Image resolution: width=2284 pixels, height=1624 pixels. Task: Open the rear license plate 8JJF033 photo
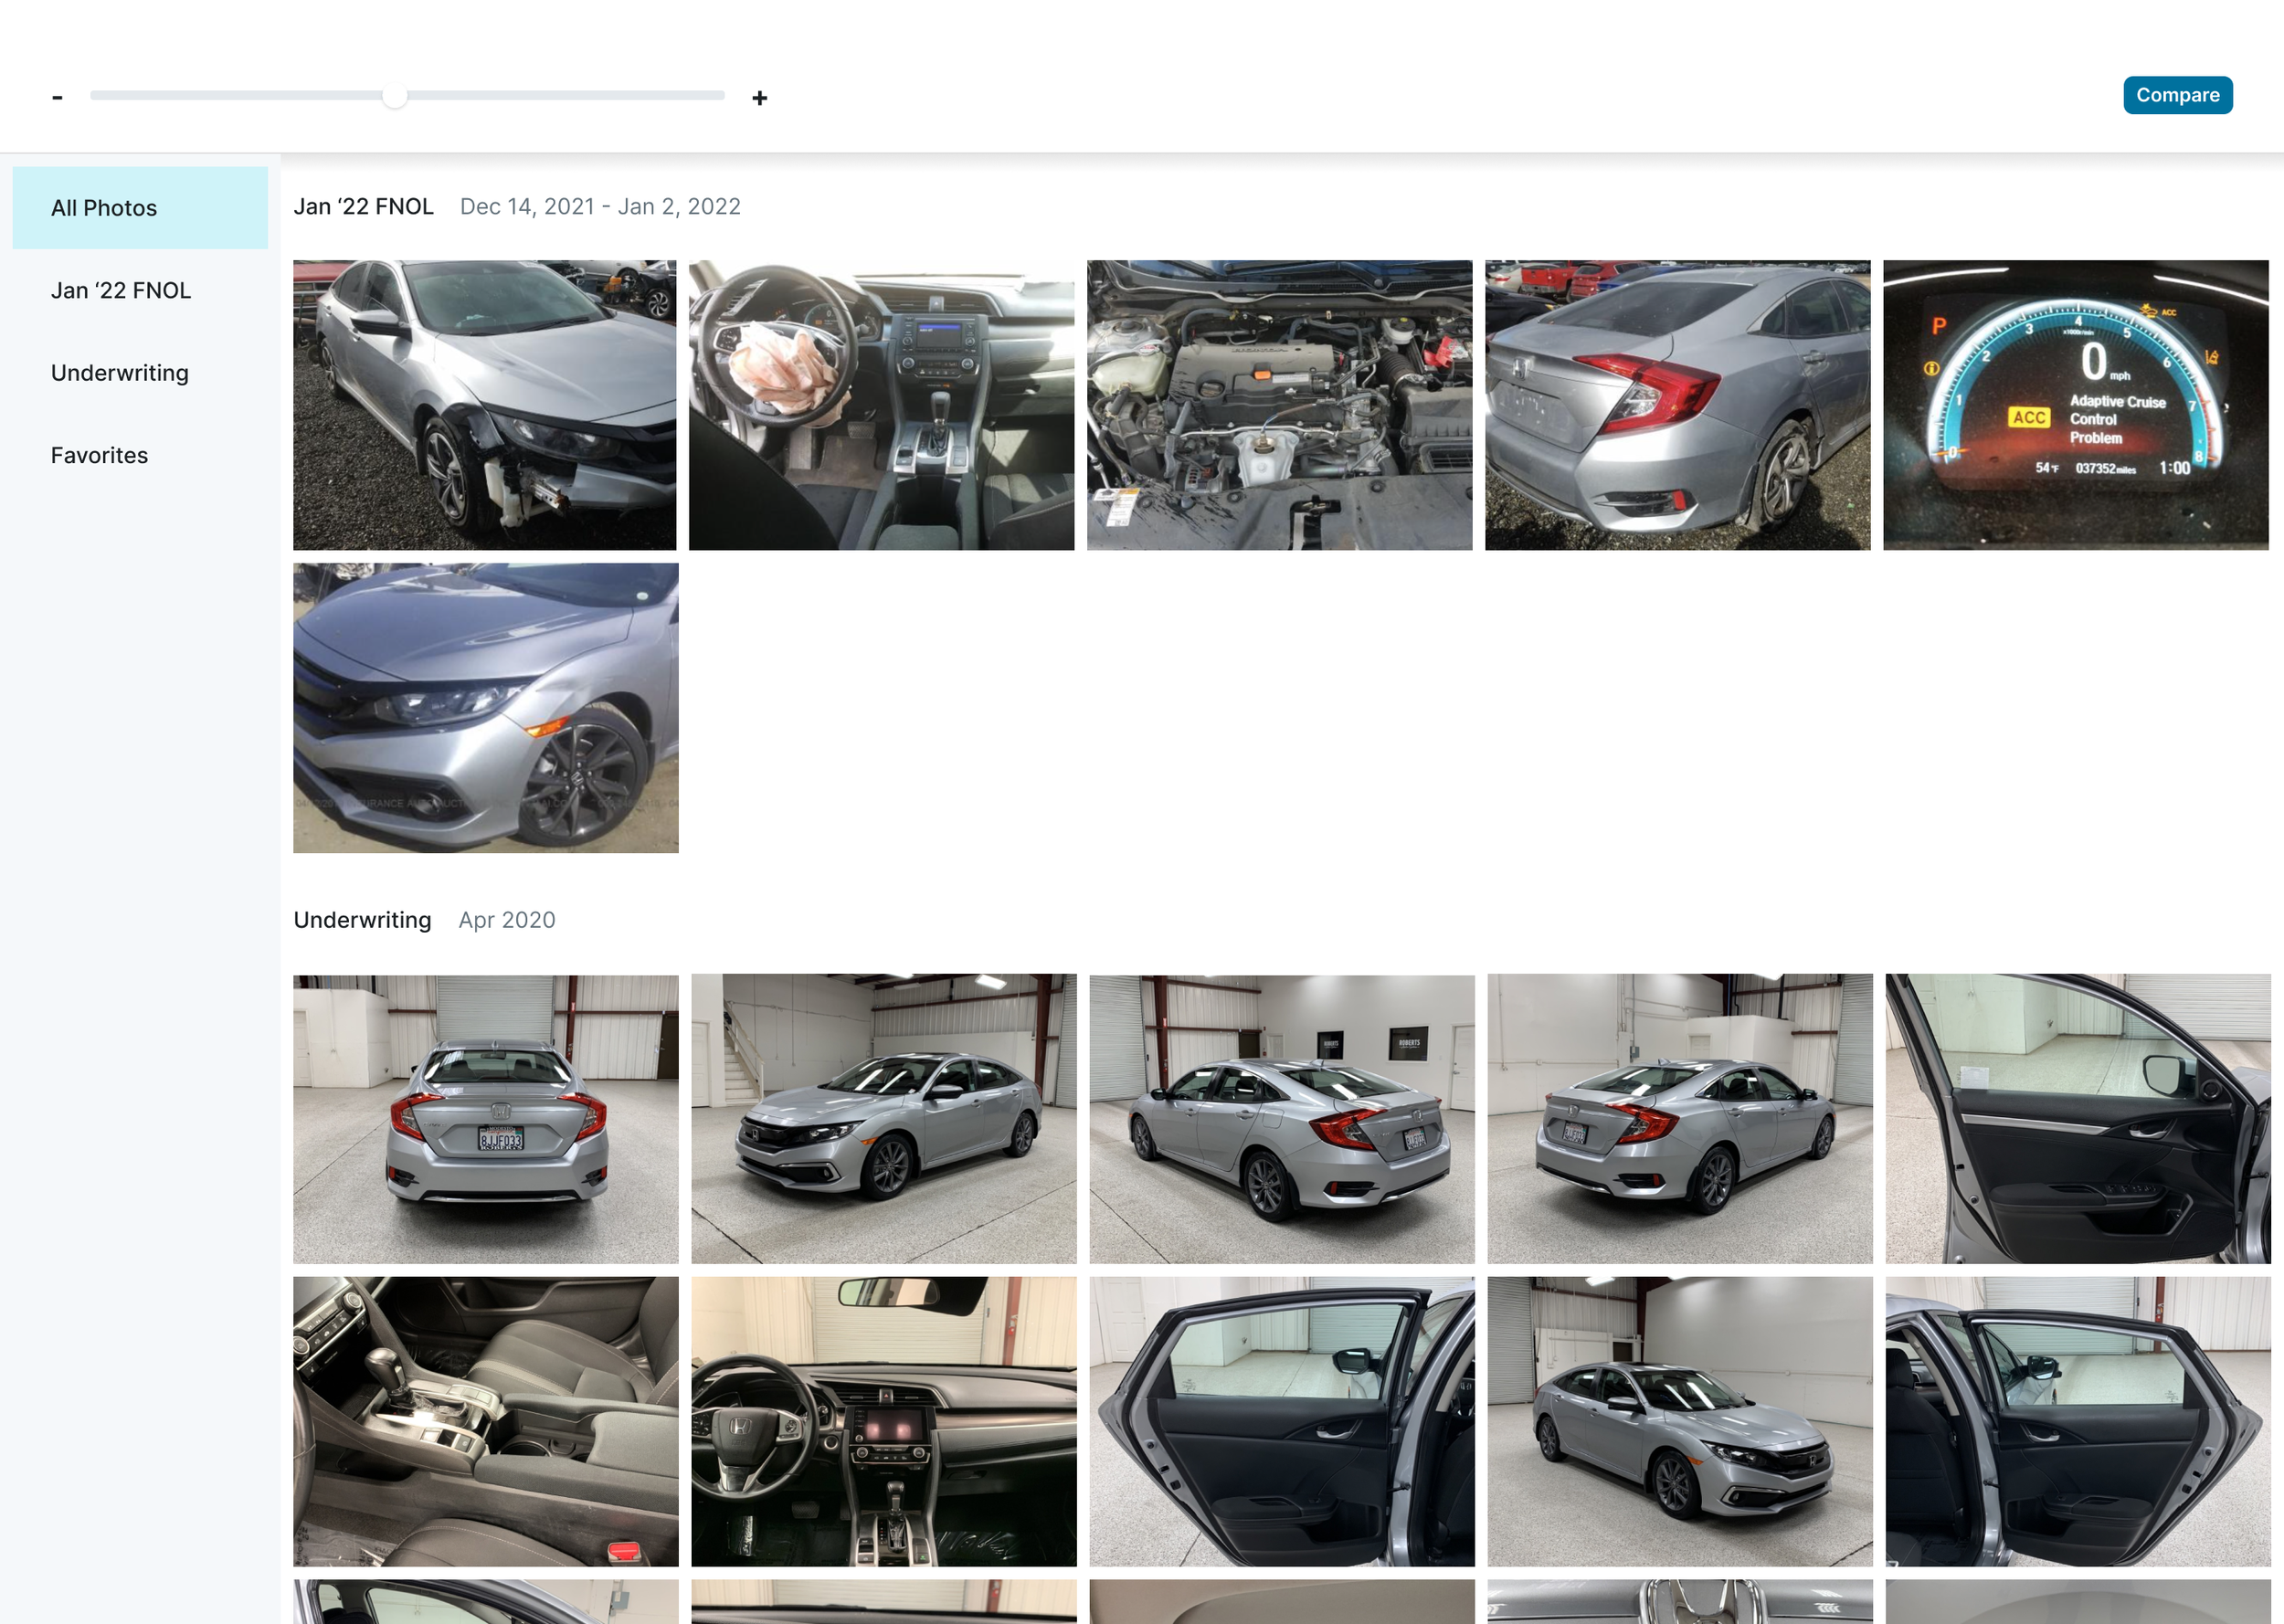point(485,1119)
